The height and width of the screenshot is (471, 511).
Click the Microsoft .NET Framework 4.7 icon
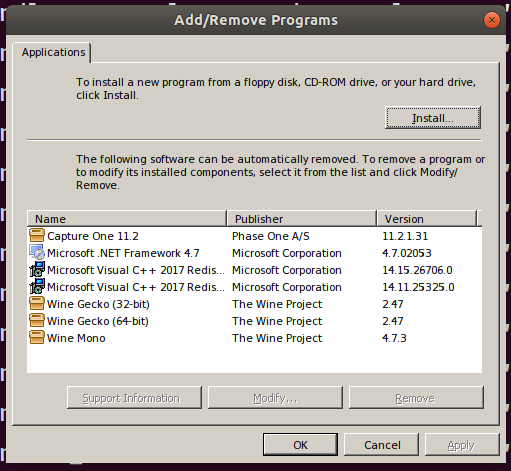37,252
